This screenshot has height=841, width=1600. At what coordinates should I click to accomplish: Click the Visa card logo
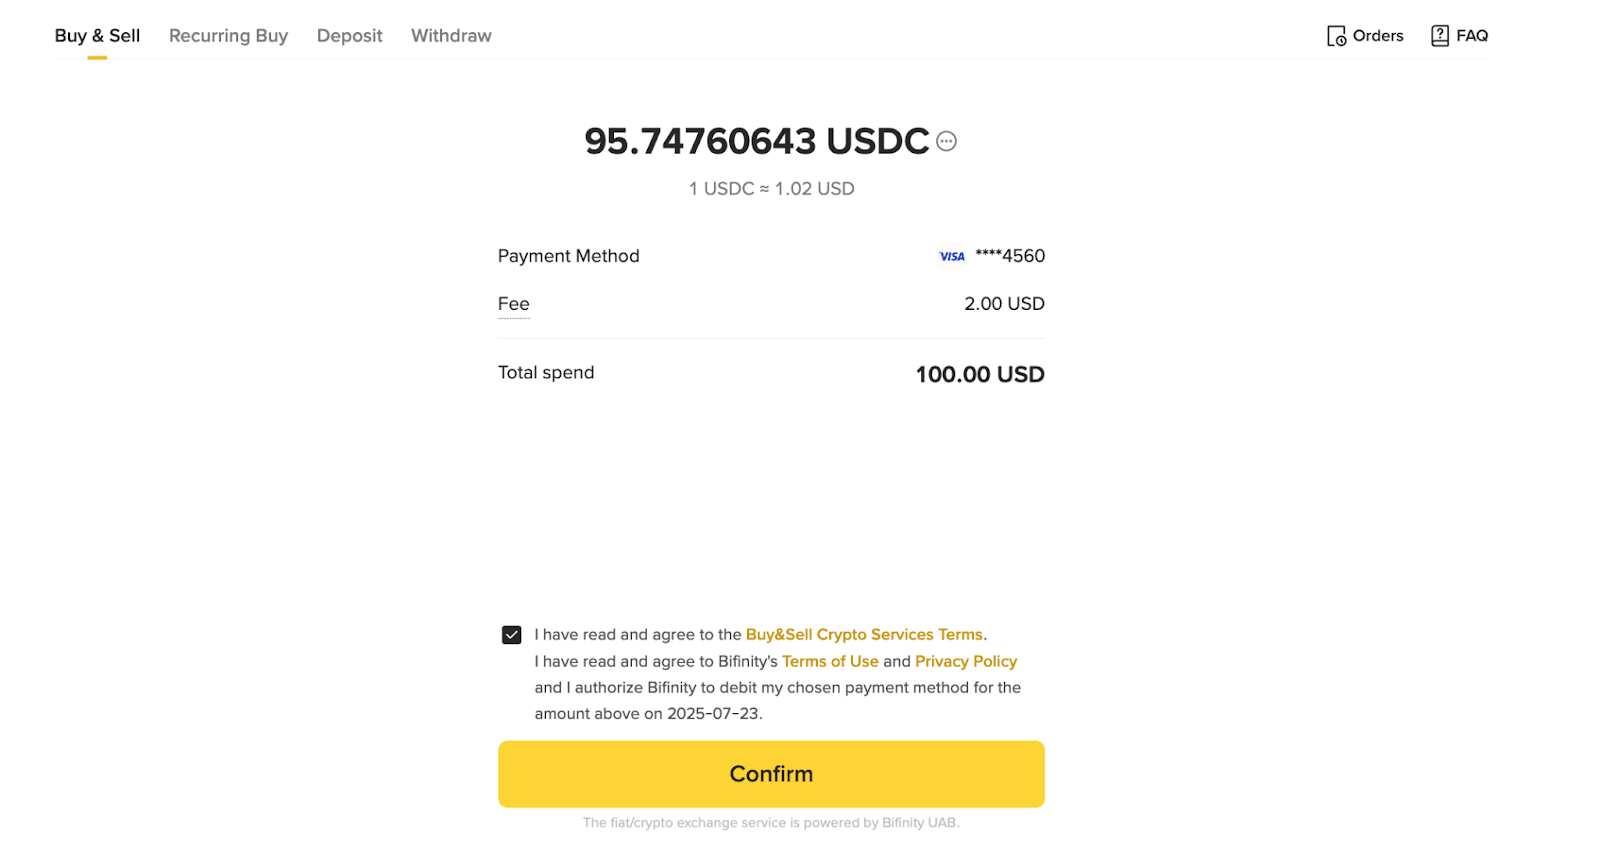click(952, 257)
